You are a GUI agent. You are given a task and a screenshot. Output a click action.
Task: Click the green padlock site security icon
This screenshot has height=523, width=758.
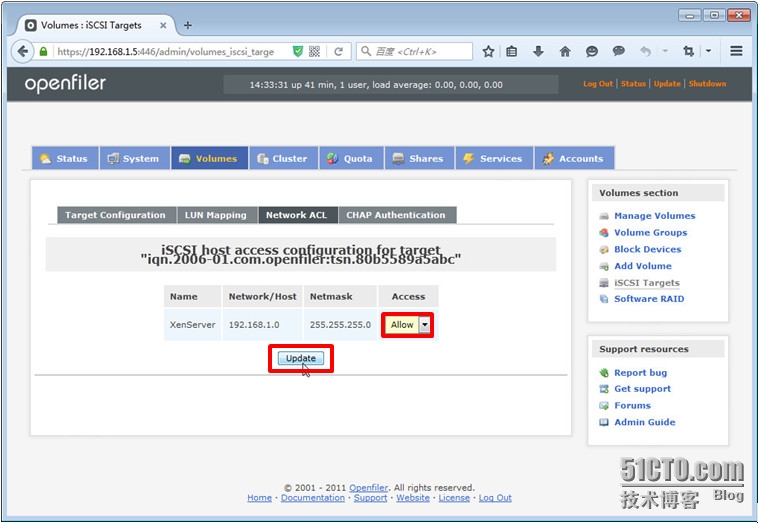coord(44,51)
